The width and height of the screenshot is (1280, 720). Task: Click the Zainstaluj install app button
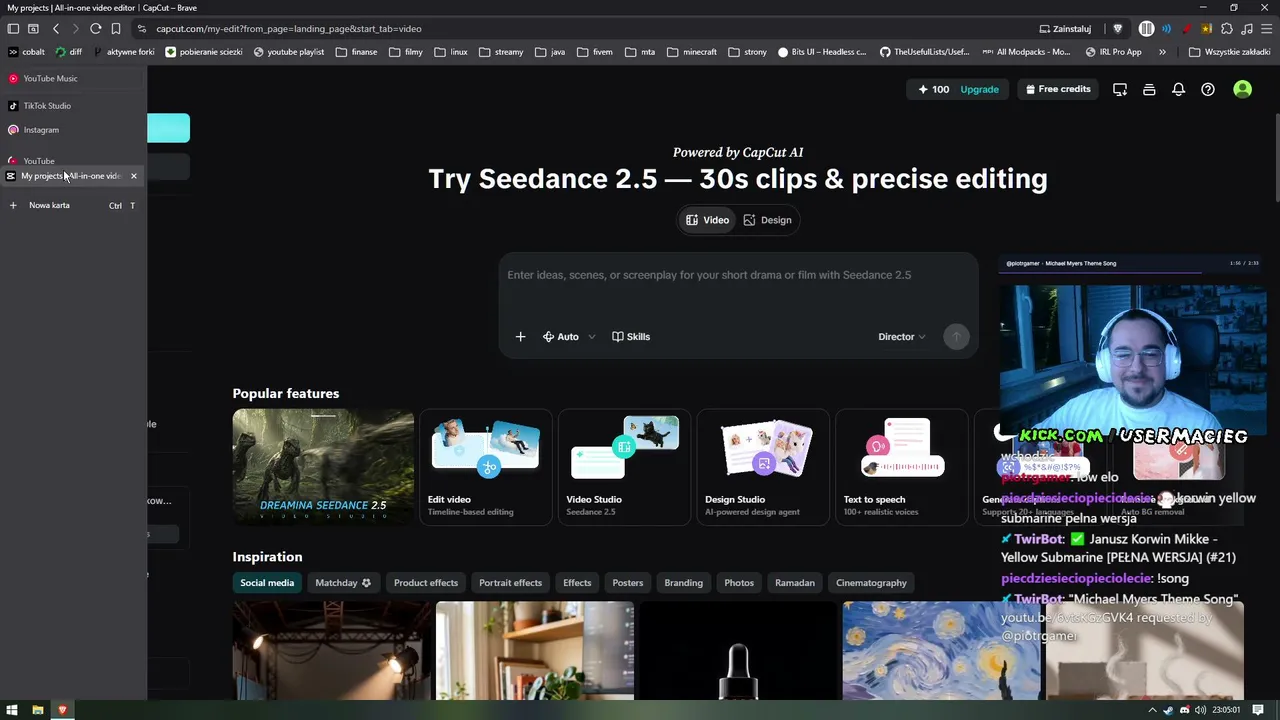pos(1066,29)
